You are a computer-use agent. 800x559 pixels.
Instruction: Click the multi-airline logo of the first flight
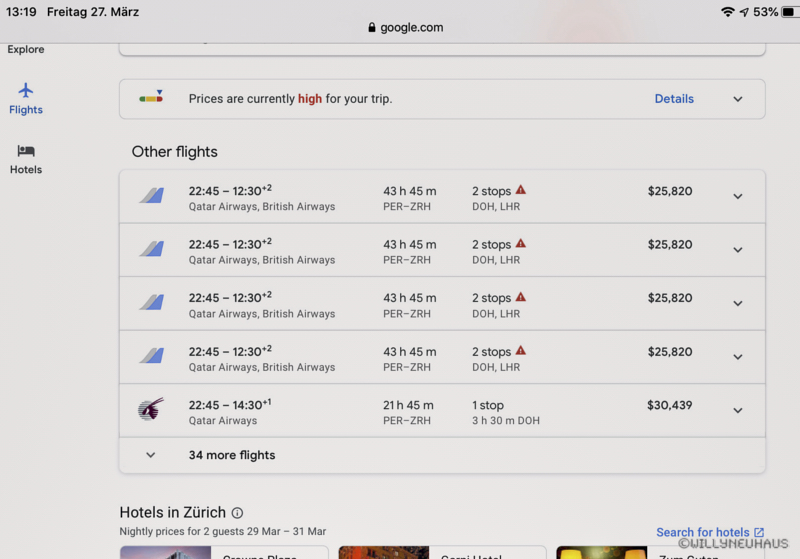pos(151,196)
